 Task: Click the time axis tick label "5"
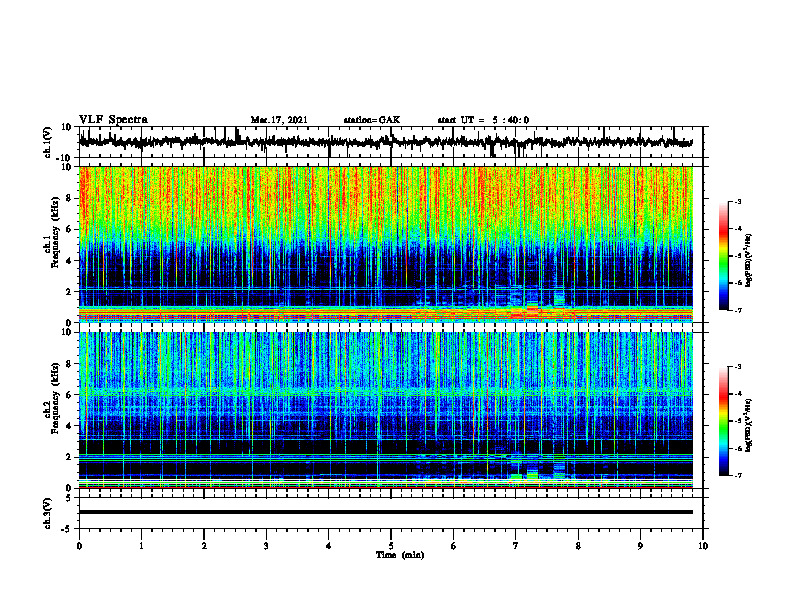point(391,546)
